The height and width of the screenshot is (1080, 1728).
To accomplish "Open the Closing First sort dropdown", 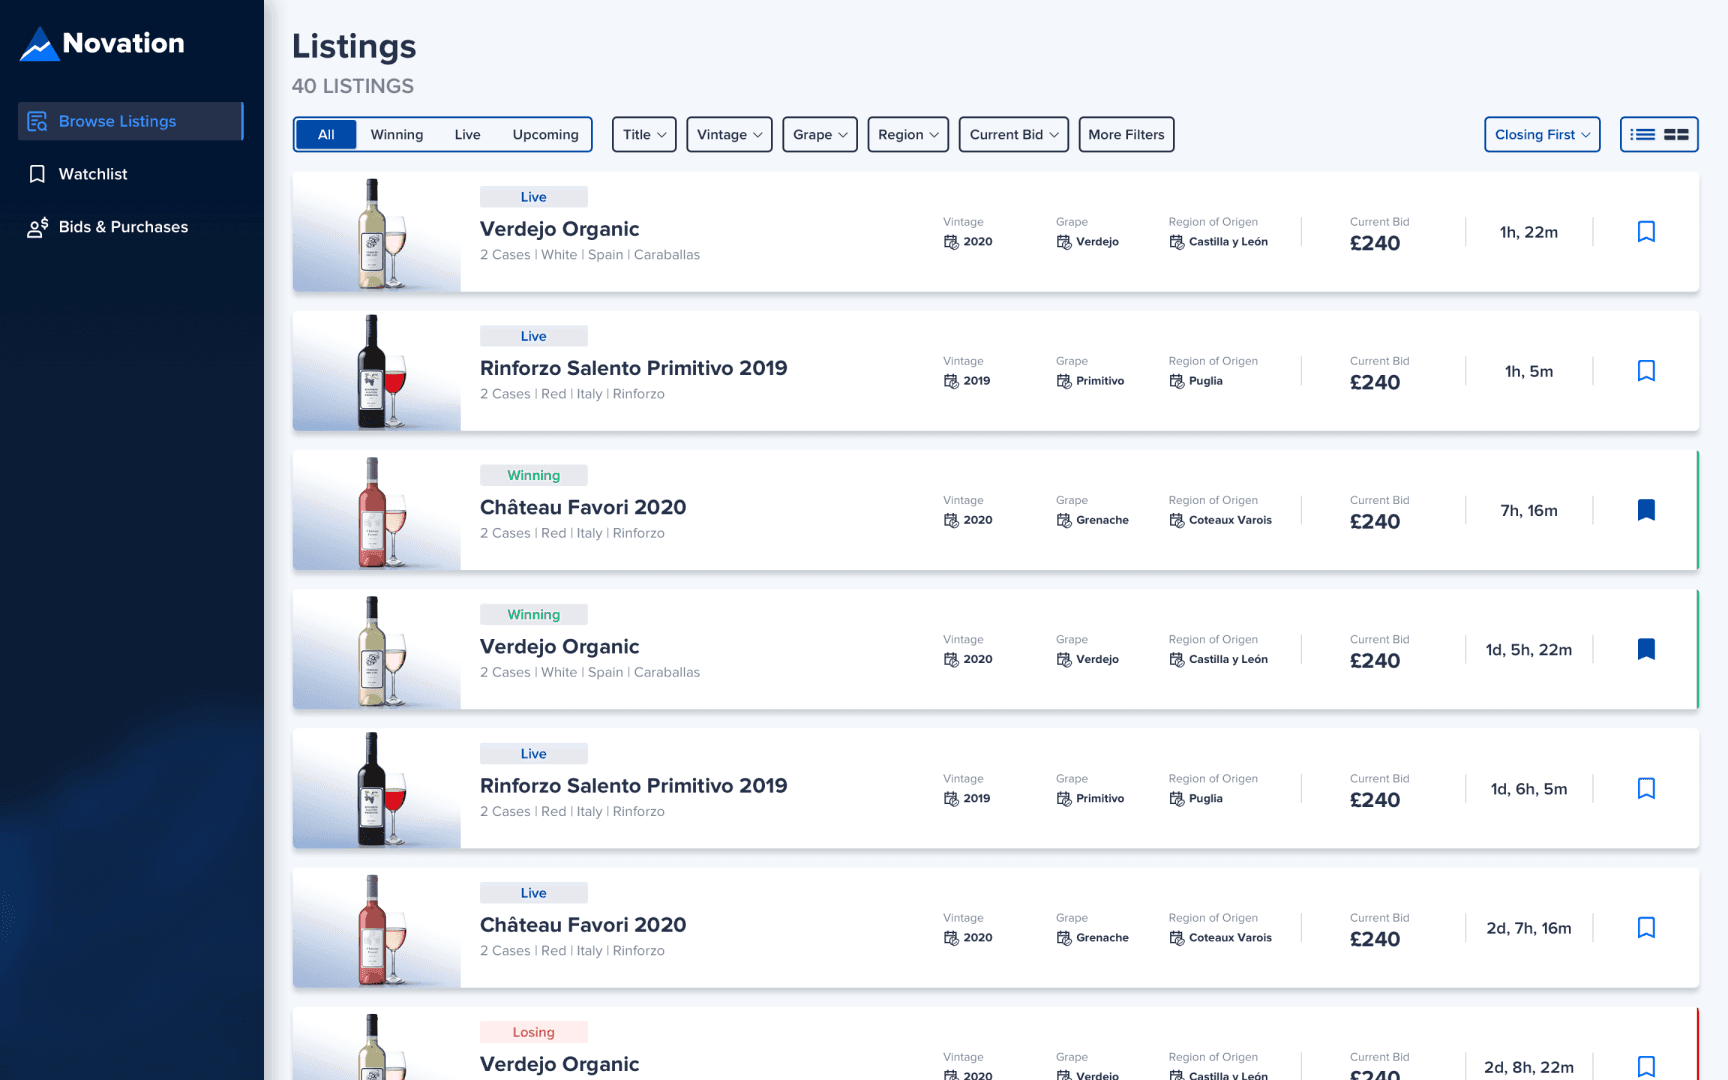I will [x=1542, y=135].
